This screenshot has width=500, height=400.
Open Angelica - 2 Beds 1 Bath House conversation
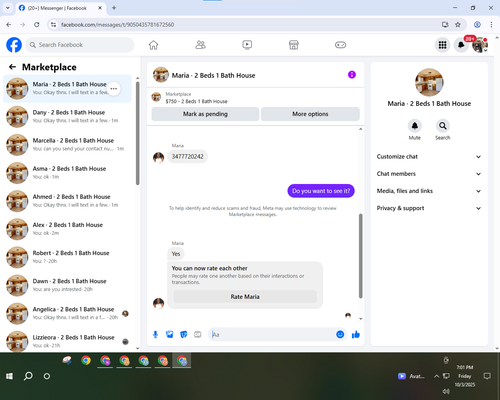(67, 313)
